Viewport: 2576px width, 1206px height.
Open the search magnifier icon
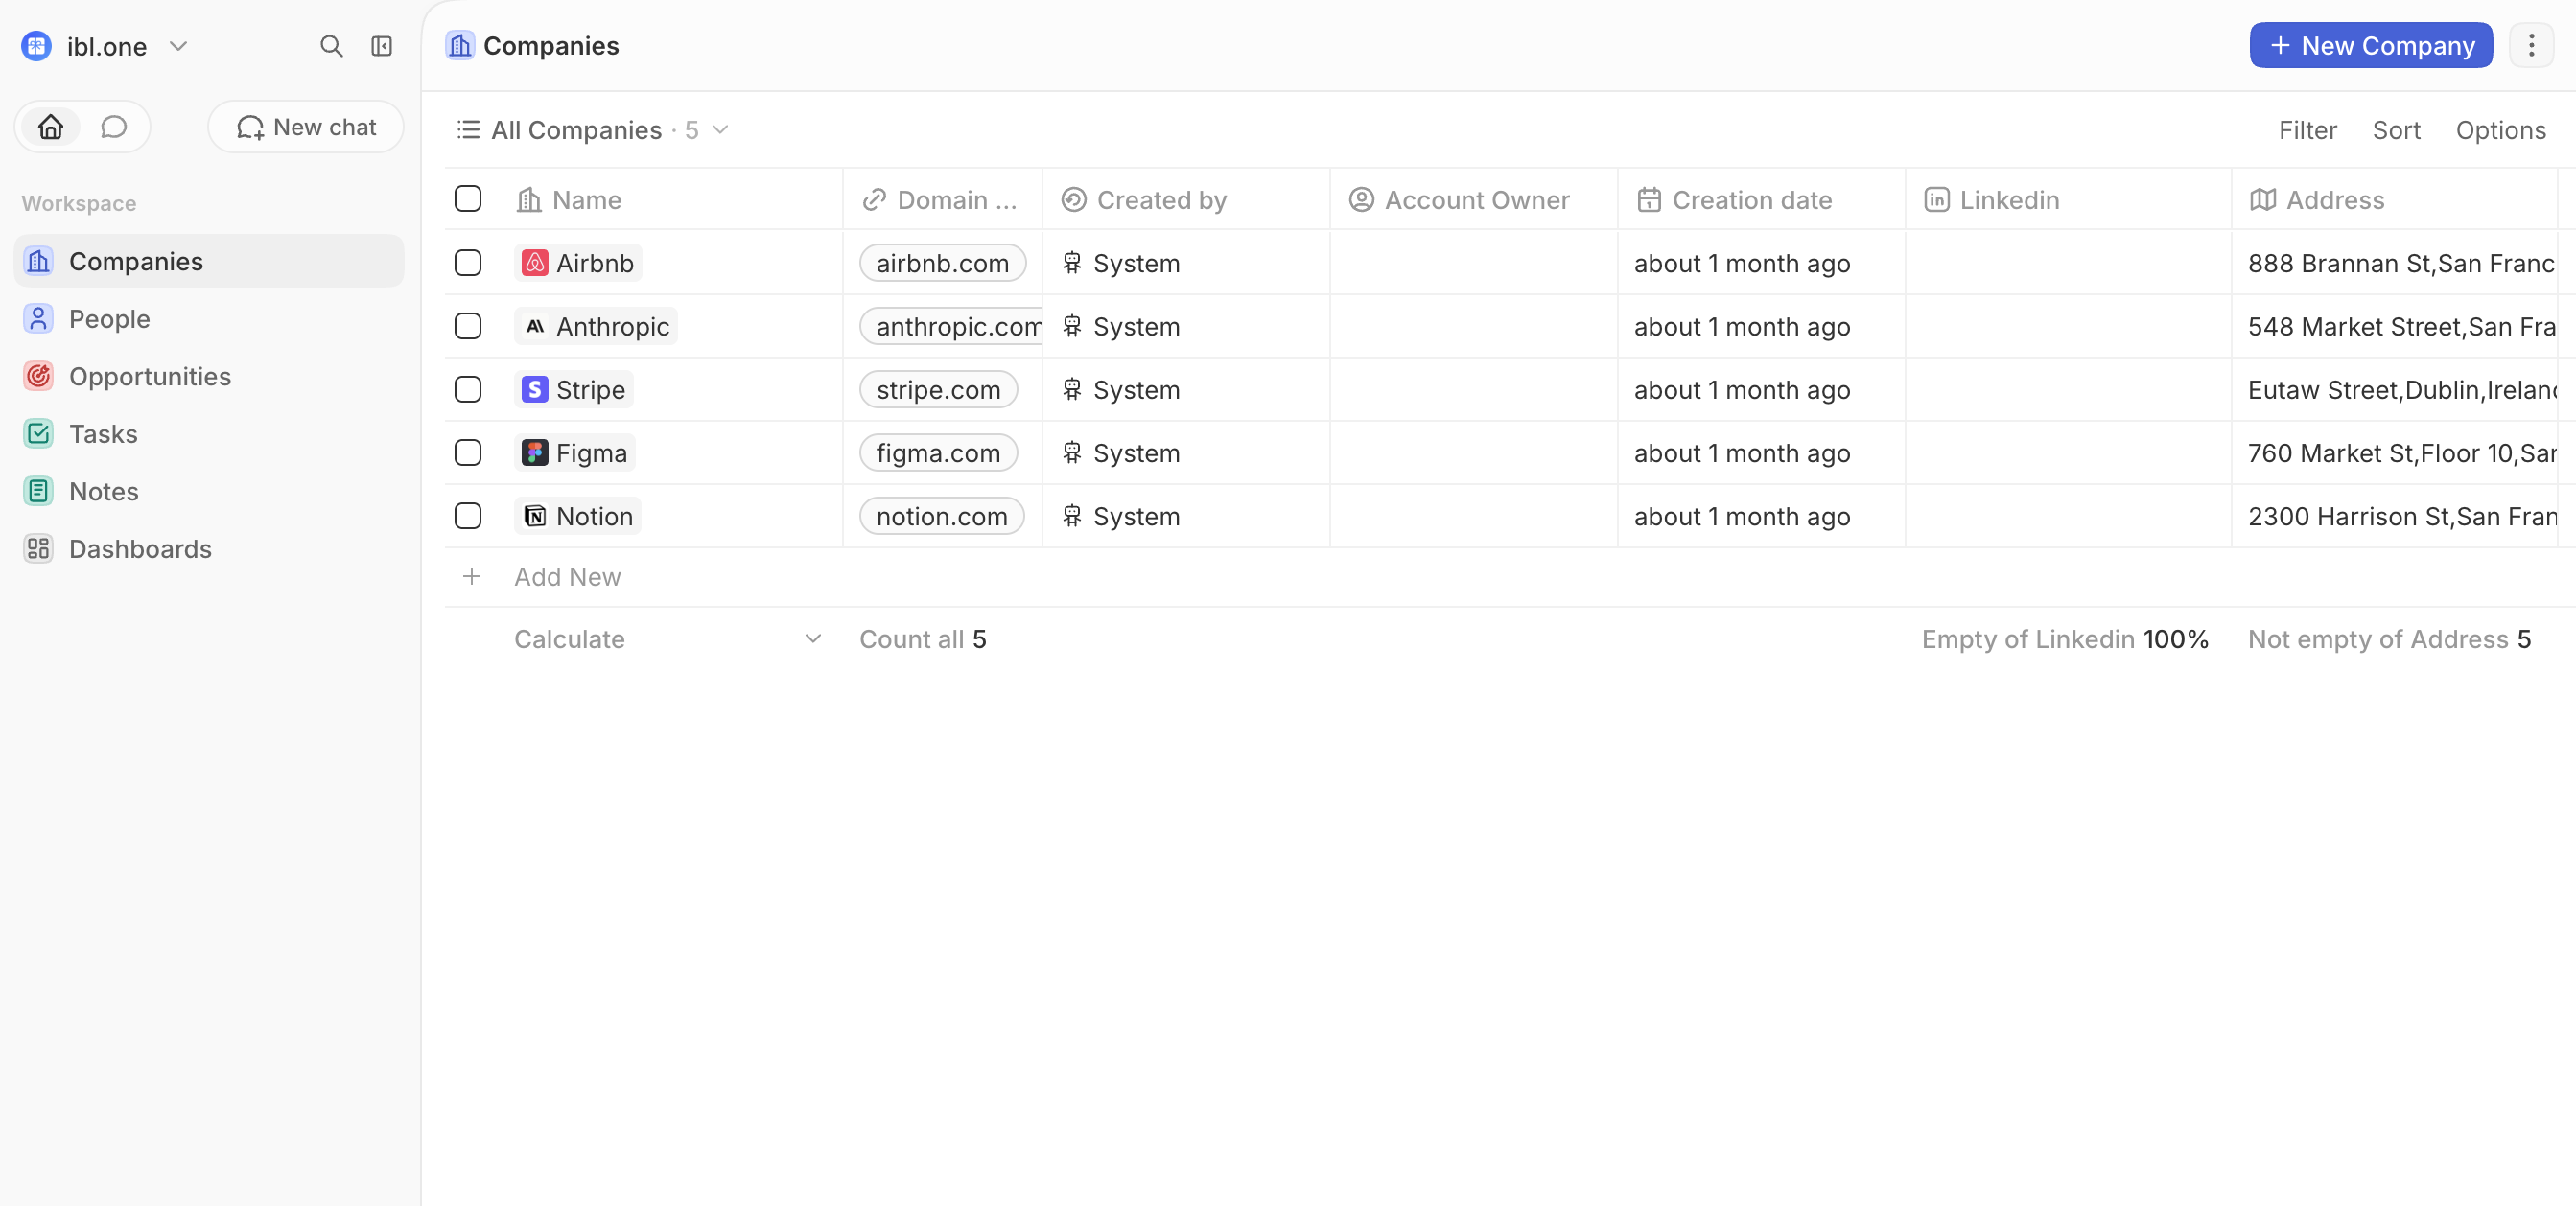tap(331, 46)
